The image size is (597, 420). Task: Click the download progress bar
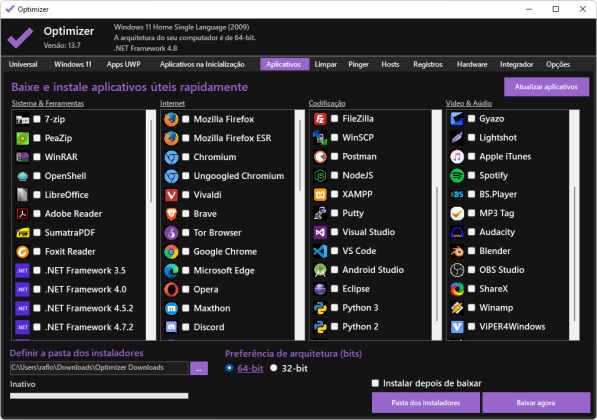tap(99, 396)
